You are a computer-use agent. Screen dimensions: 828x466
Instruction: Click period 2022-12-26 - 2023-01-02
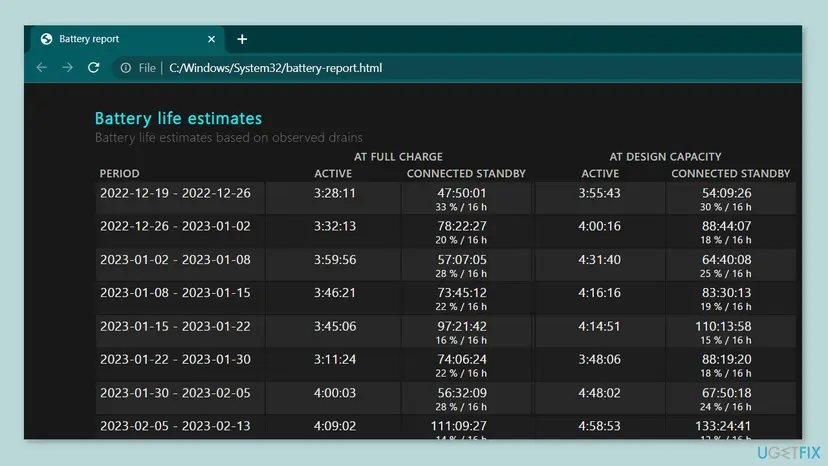click(x=175, y=226)
